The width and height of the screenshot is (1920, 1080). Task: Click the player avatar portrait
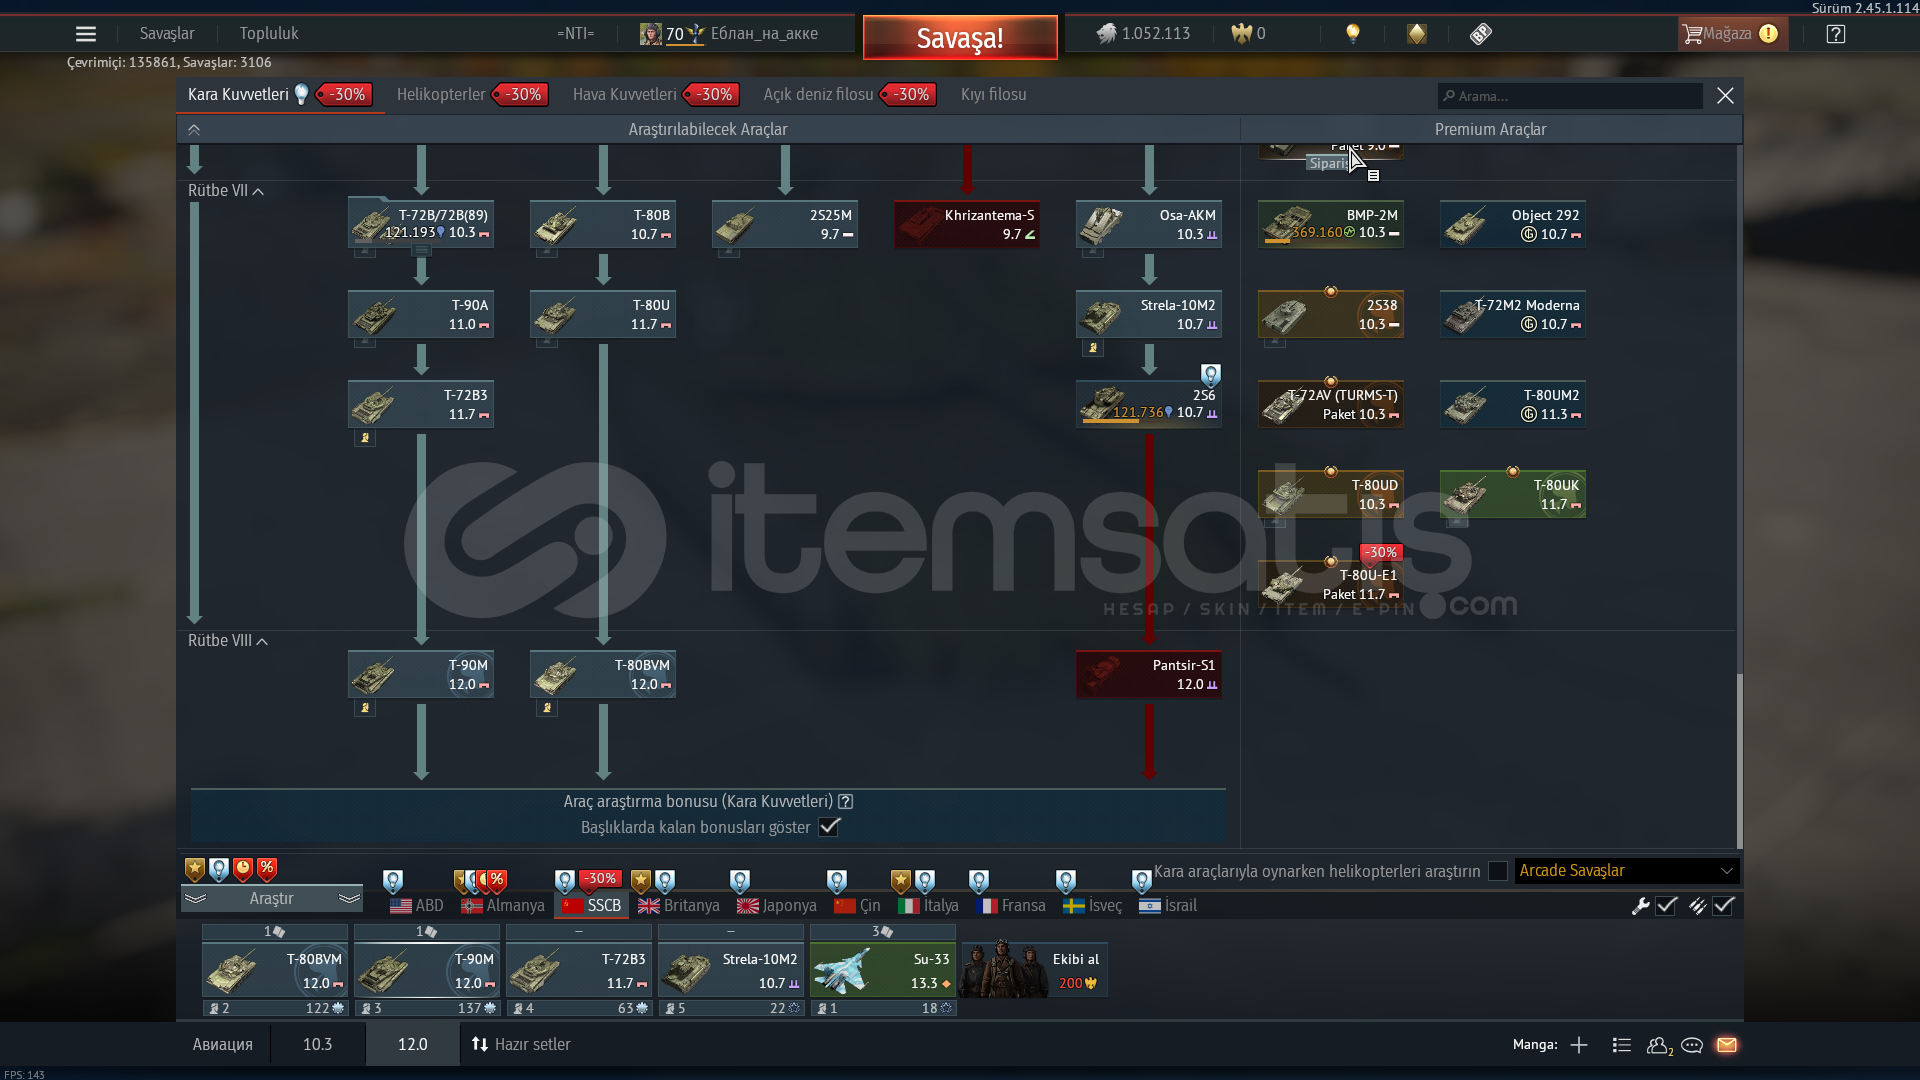[x=651, y=34]
